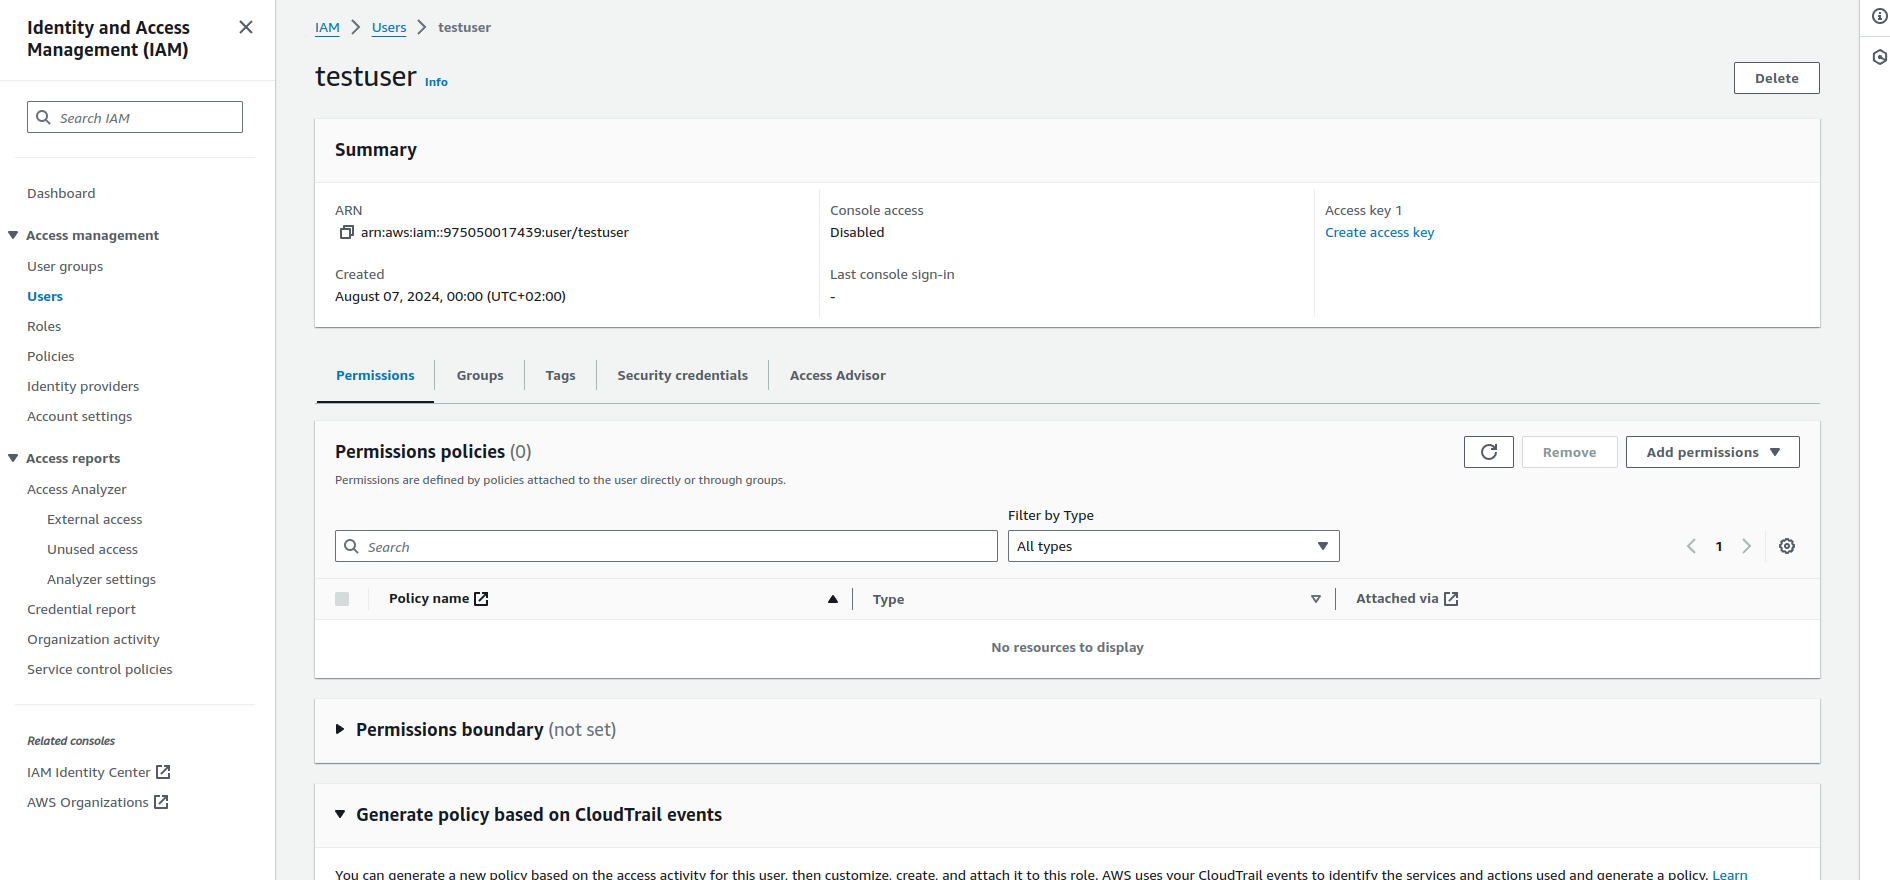The height and width of the screenshot is (880, 1890).
Task: Sort the Type column
Action: [1316, 599]
